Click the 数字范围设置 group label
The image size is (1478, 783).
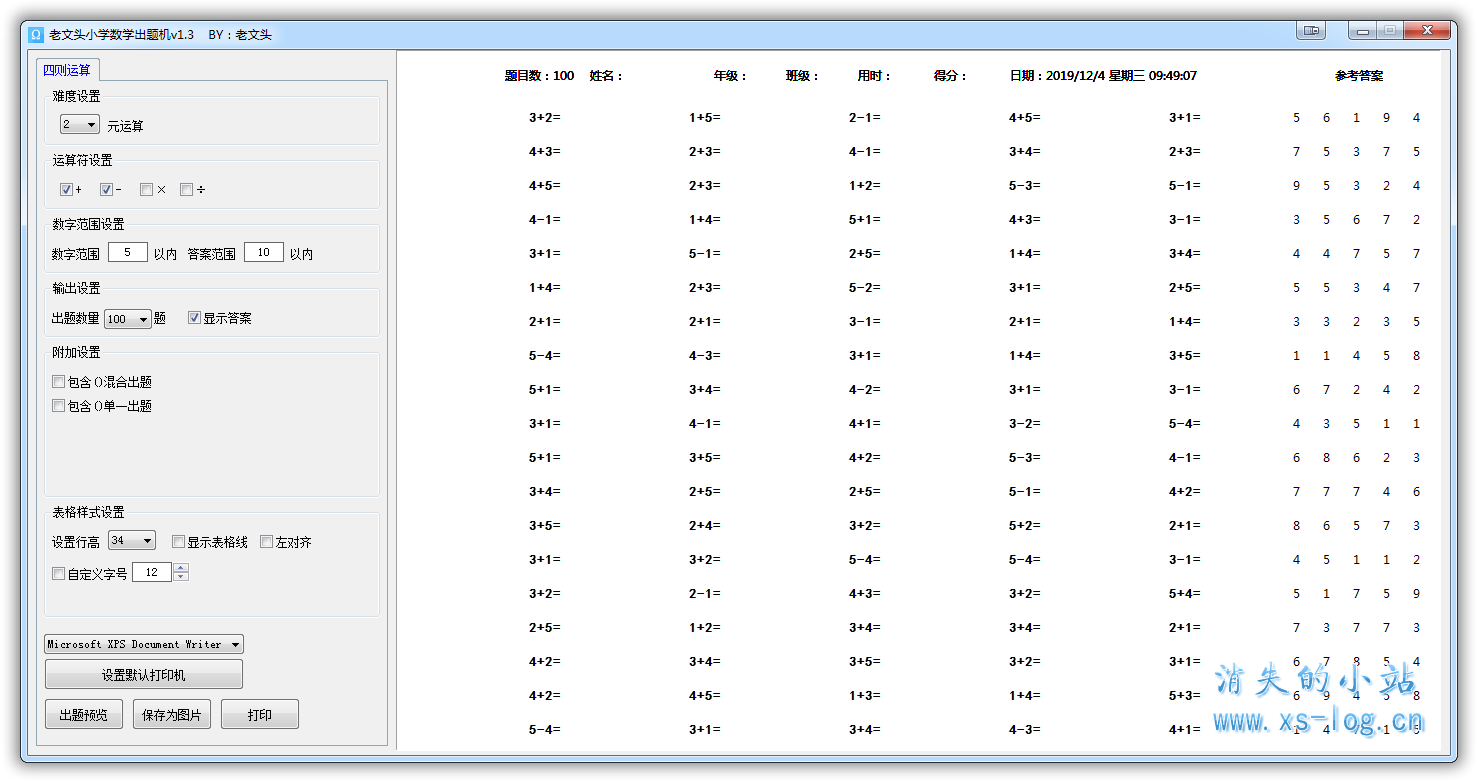tap(88, 224)
